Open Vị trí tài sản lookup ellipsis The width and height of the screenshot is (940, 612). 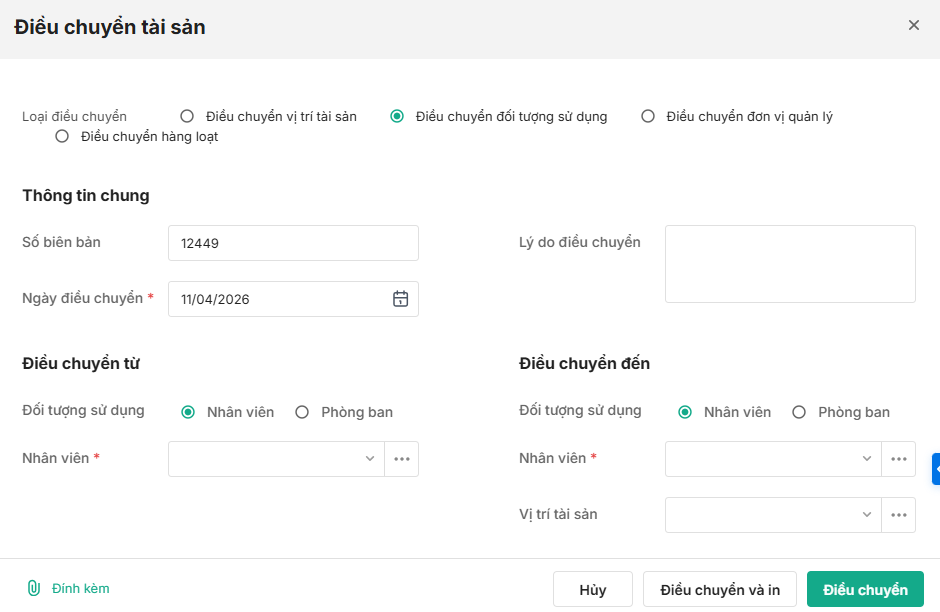[898, 515]
